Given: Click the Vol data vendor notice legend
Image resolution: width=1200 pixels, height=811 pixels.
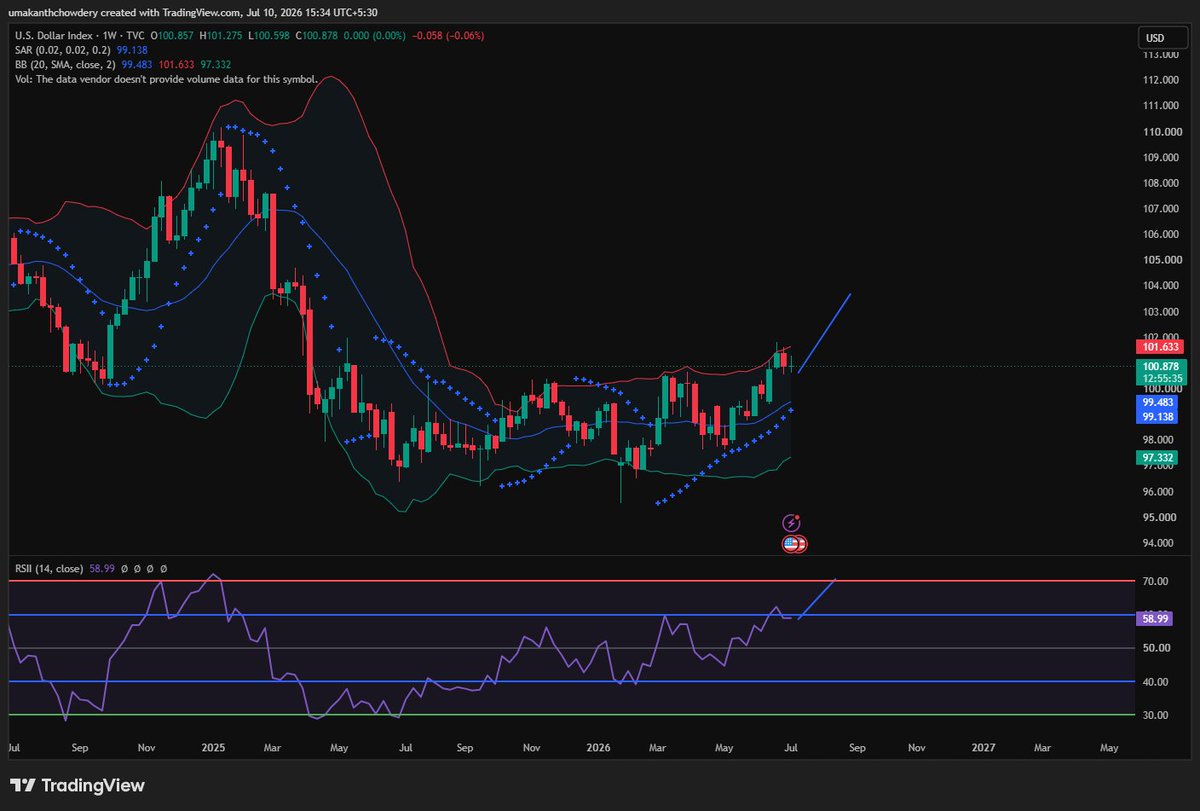Looking at the screenshot, I should [x=167, y=78].
